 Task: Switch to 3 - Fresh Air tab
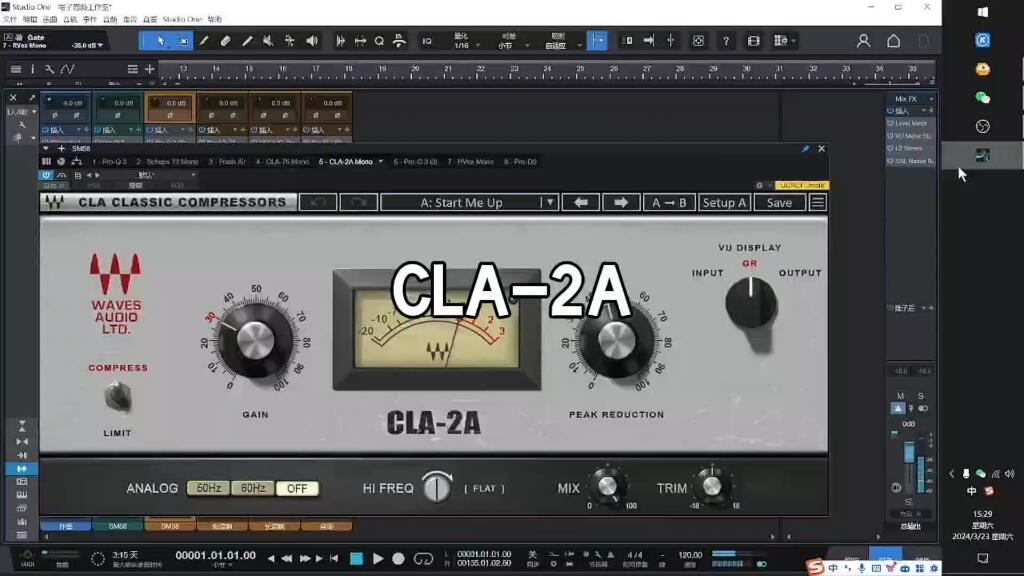227,162
